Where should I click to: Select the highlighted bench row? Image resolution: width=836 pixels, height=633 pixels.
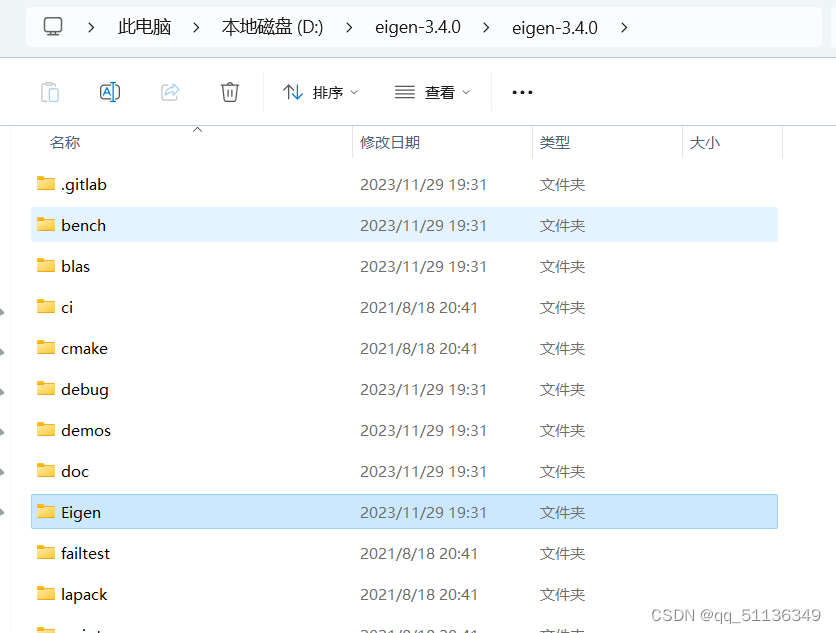click(x=300, y=225)
